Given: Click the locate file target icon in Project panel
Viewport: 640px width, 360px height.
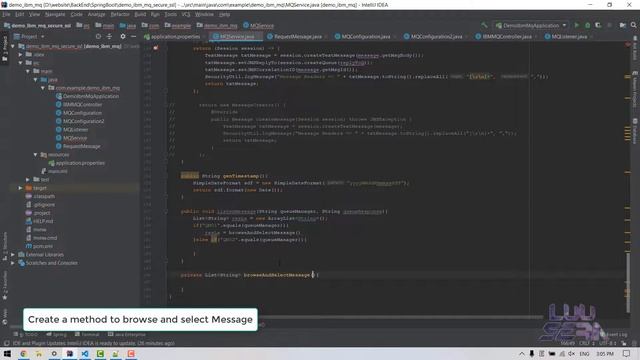Looking at the screenshot, I should tap(98, 36).
